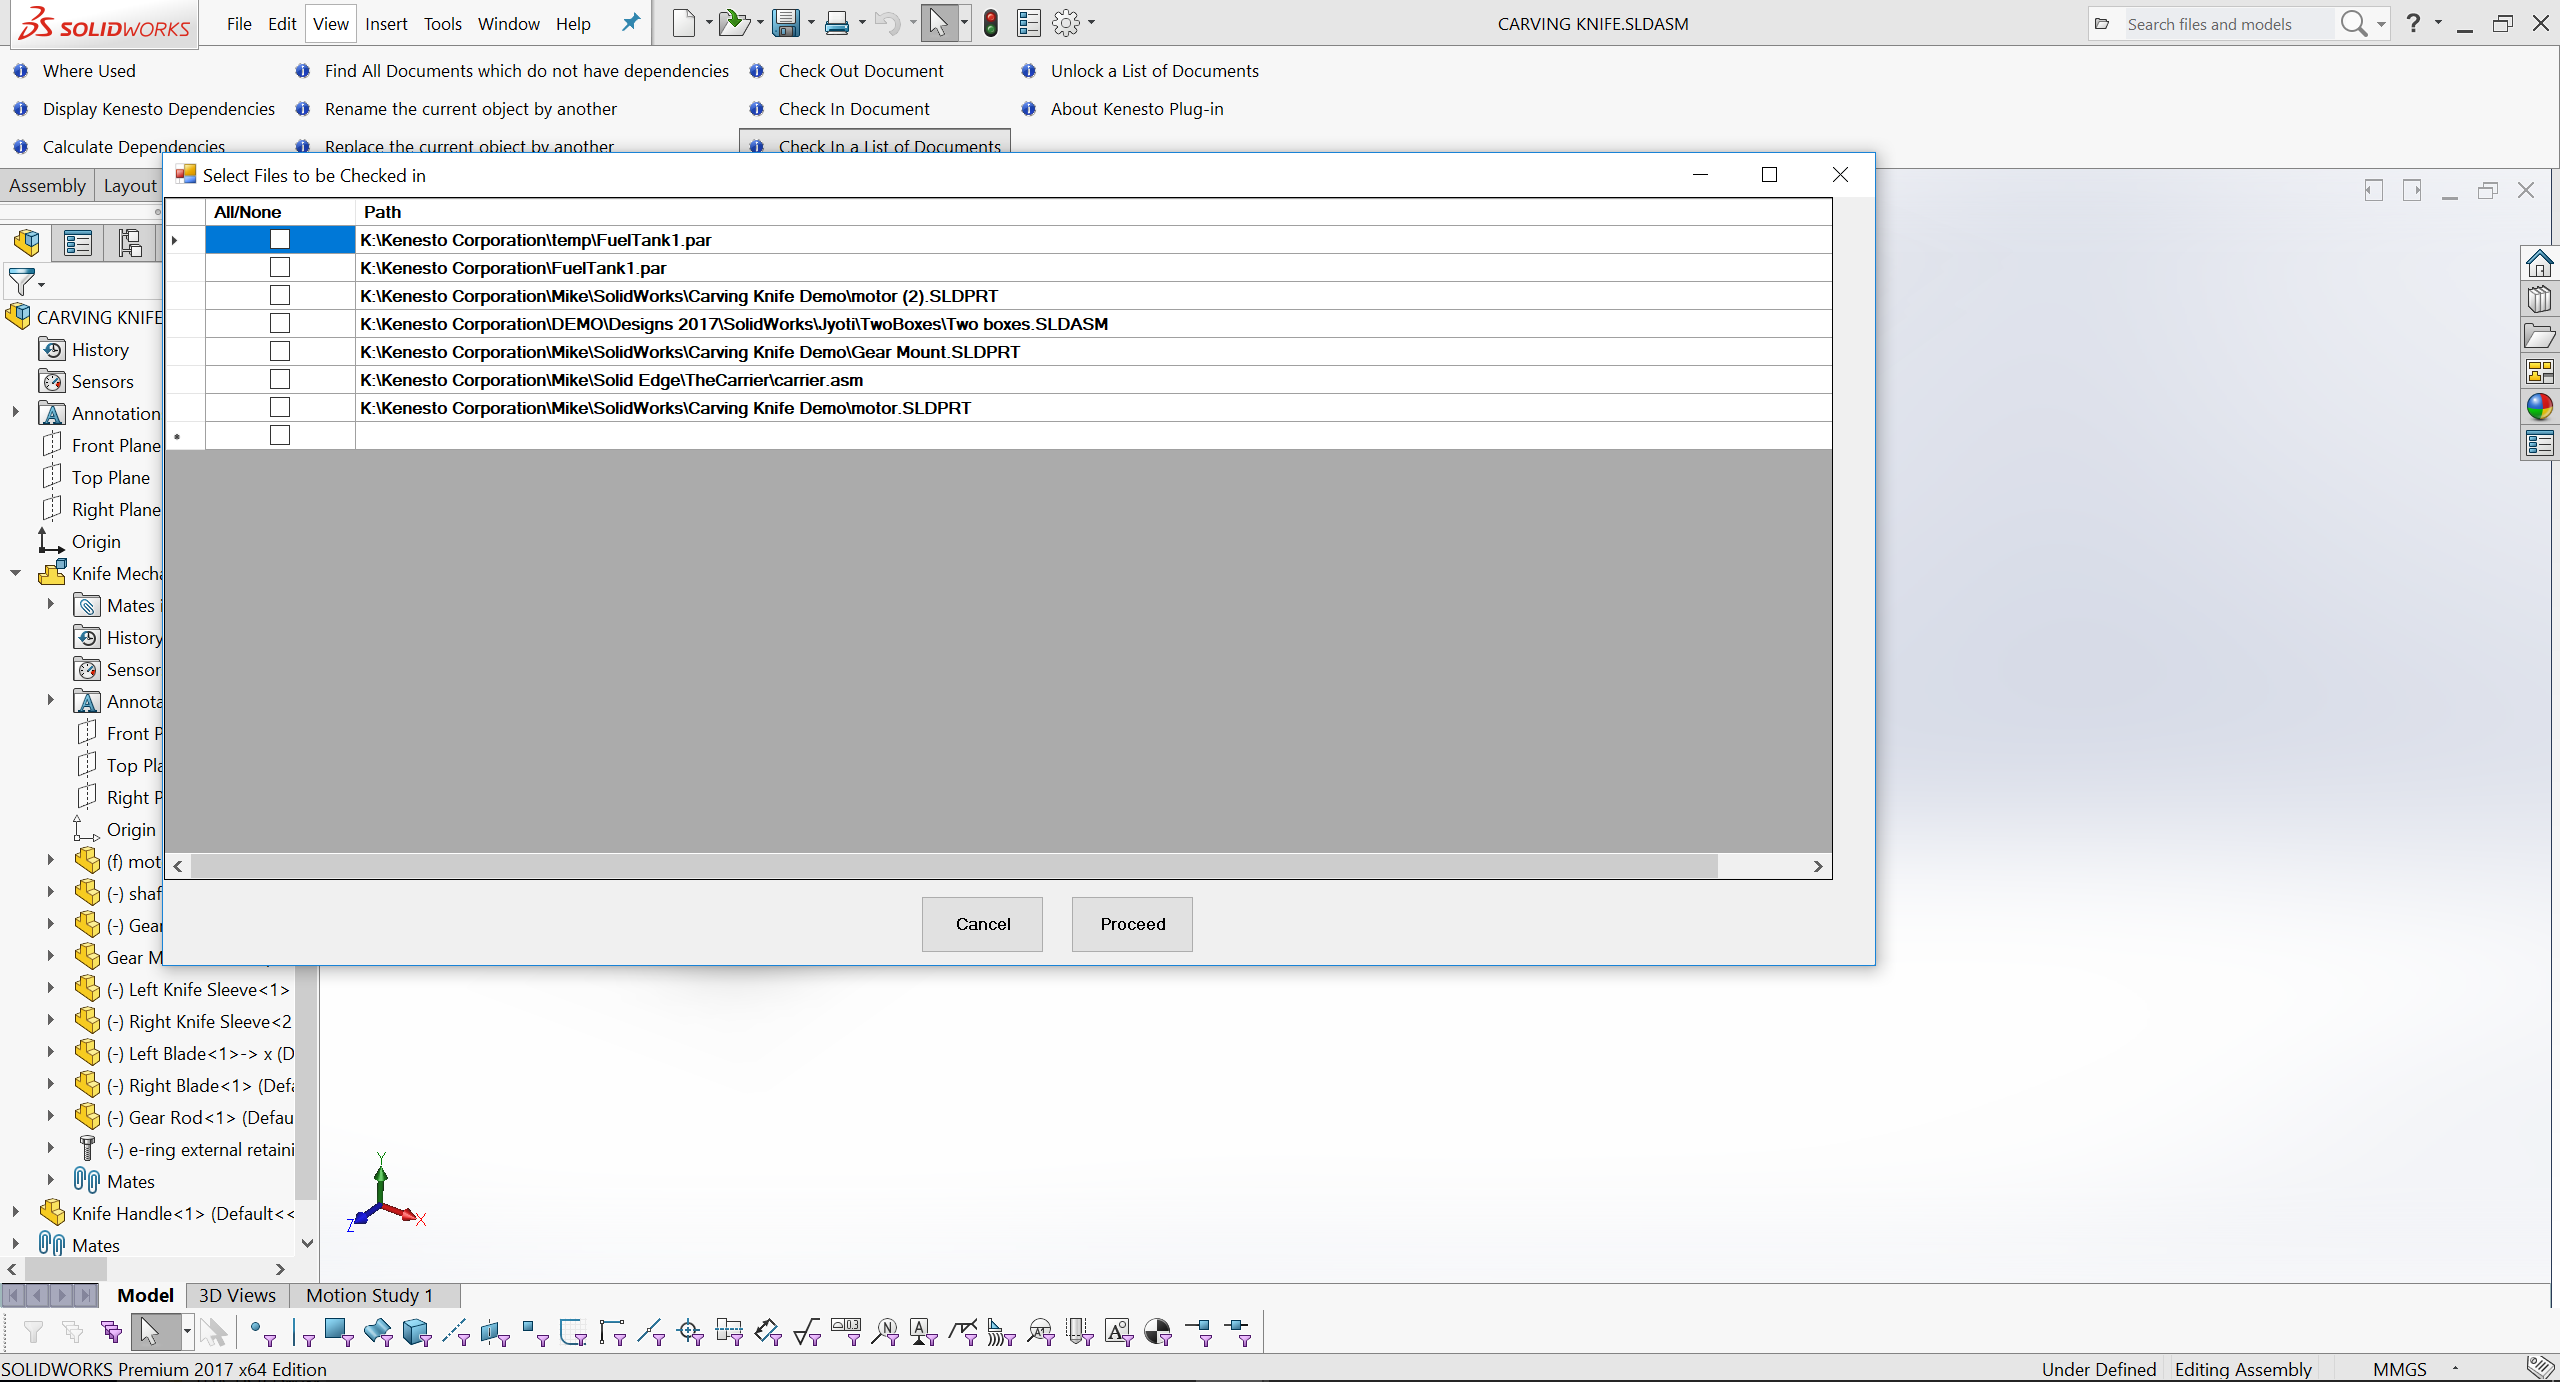The height and width of the screenshot is (1382, 2560).
Task: Check box for temp\FuelTank1.par row
Action: 280,240
